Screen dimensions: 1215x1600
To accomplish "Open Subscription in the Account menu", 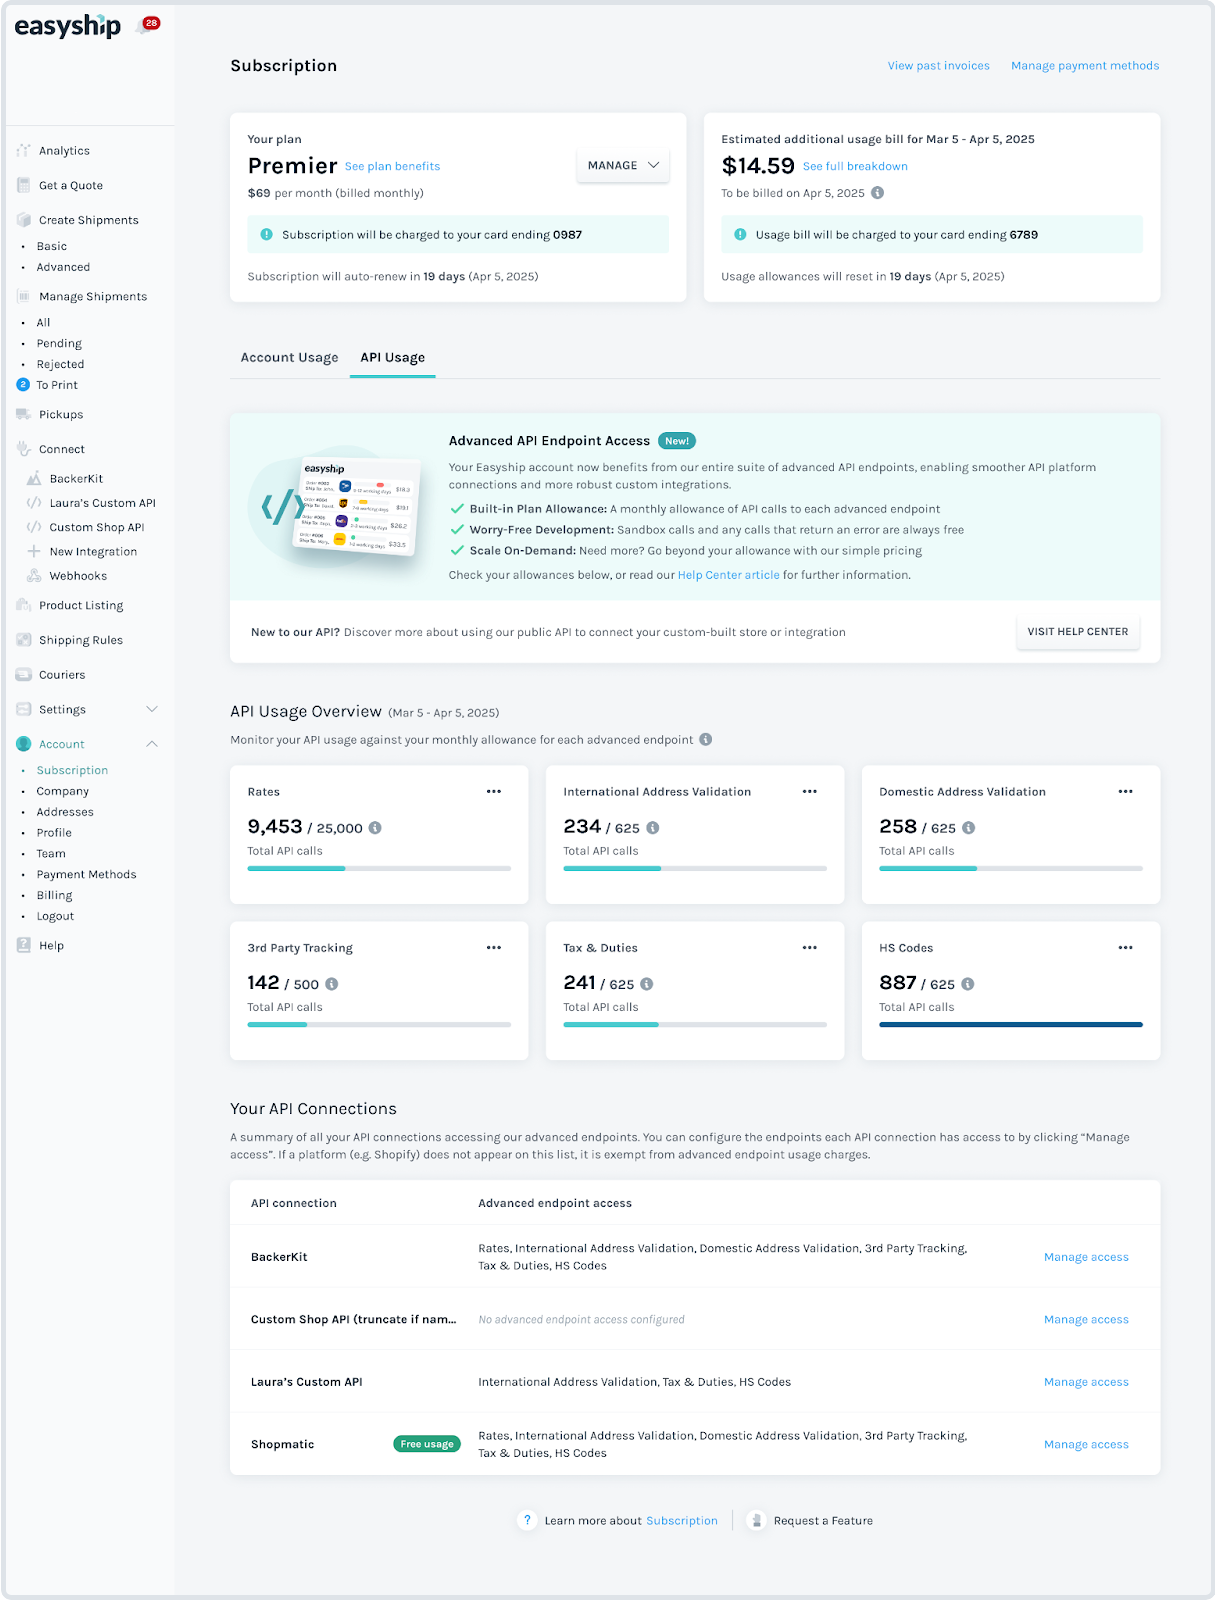I will point(72,770).
